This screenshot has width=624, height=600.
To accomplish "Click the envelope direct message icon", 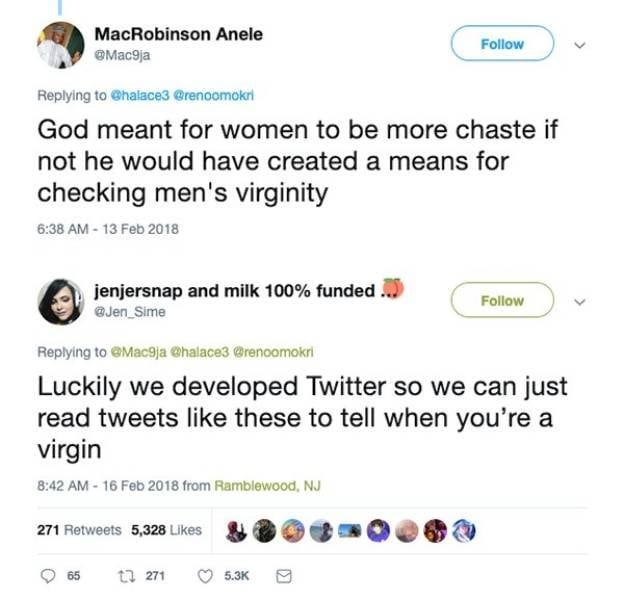I will [283, 576].
